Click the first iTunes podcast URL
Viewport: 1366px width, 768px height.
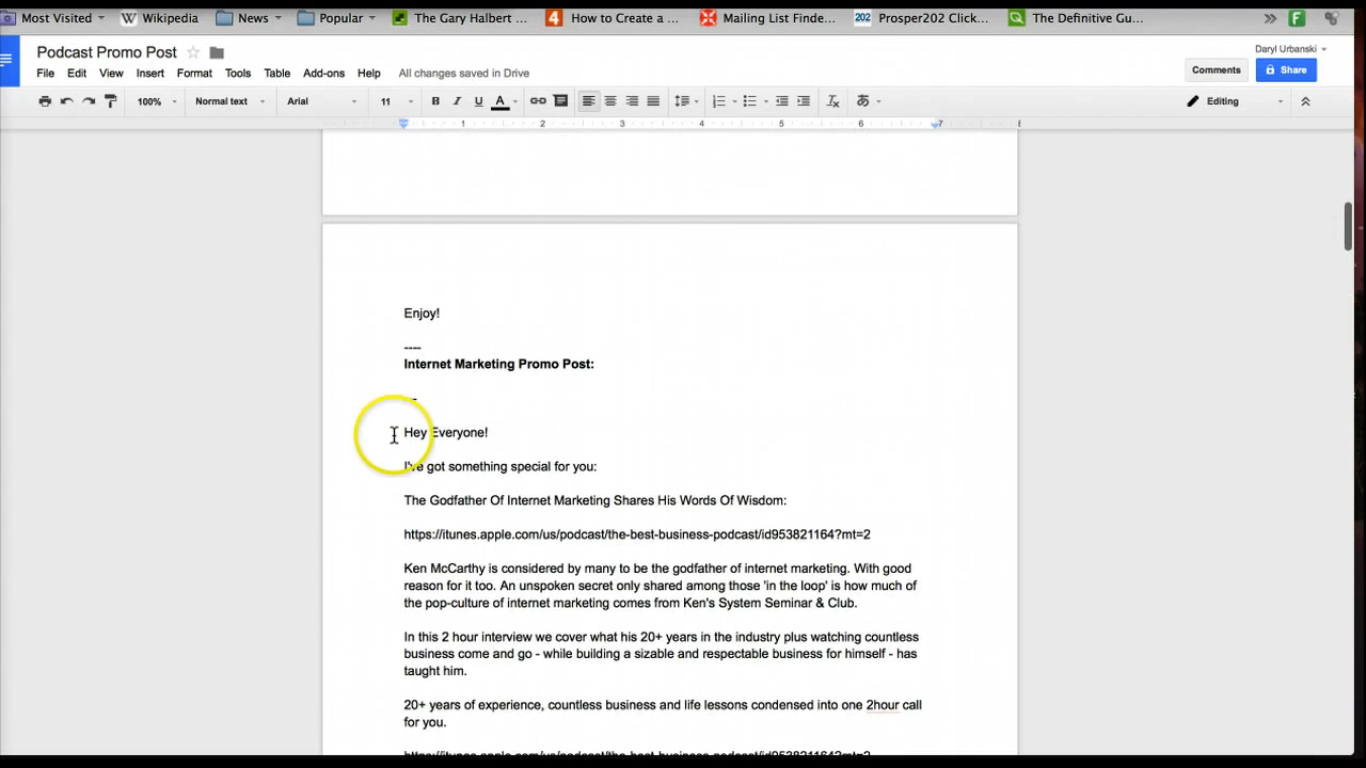tap(637, 534)
